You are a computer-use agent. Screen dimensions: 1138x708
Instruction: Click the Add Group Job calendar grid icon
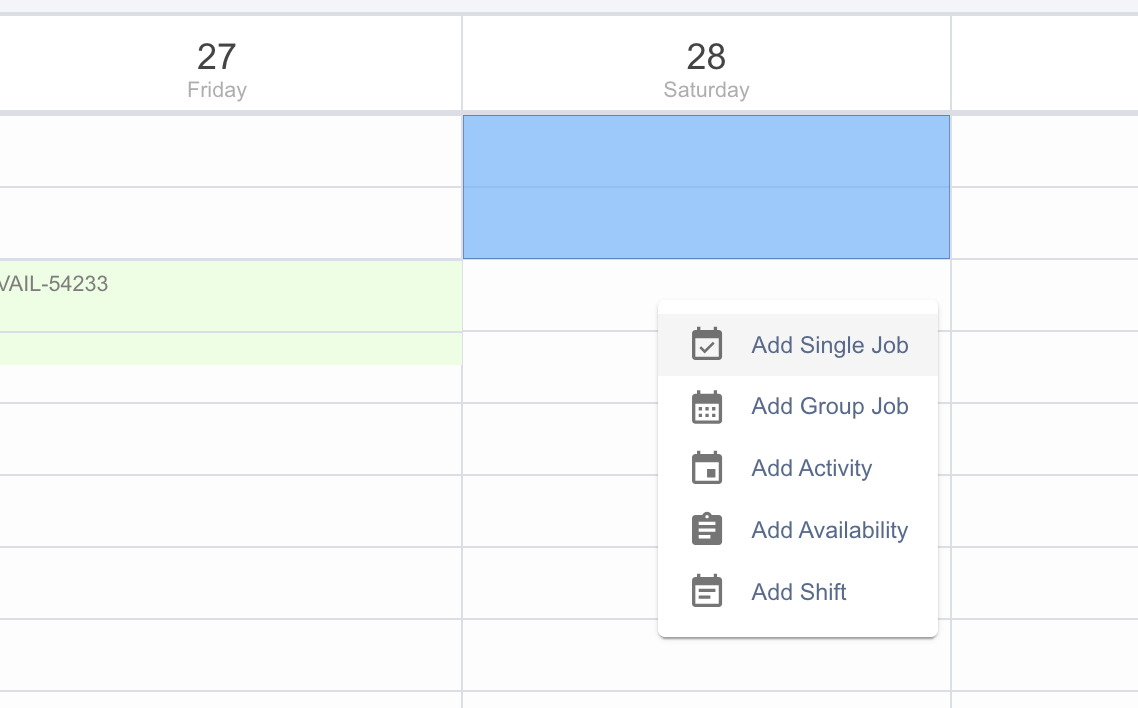click(706, 406)
